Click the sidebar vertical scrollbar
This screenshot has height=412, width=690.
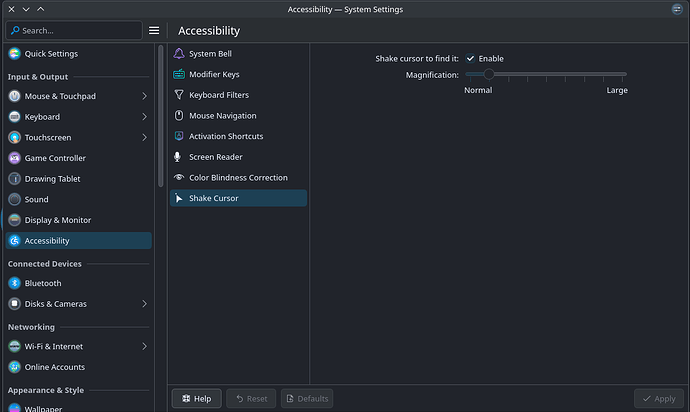point(160,116)
